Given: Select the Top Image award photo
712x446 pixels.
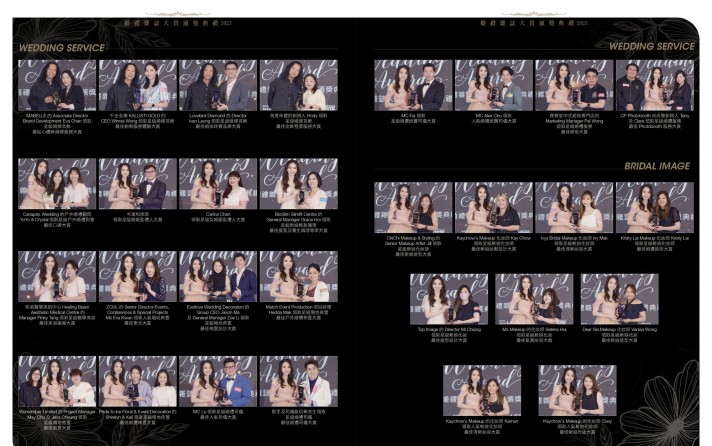Looking at the screenshot, I should click(449, 299).
